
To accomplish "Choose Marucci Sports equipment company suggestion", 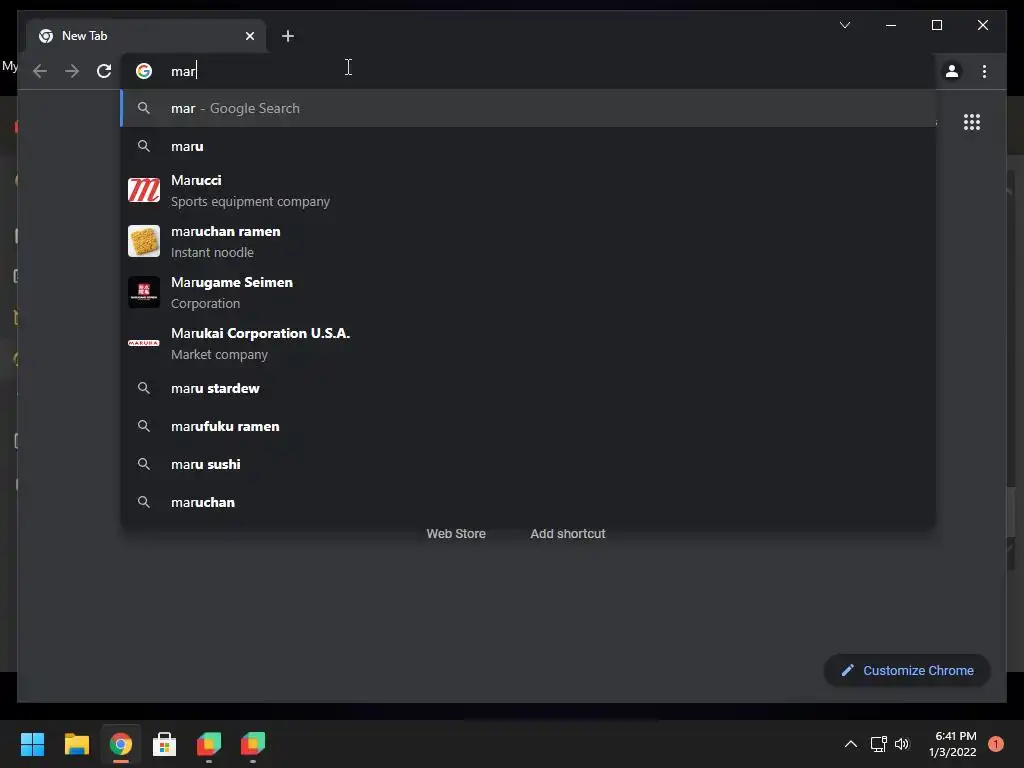I will point(528,191).
